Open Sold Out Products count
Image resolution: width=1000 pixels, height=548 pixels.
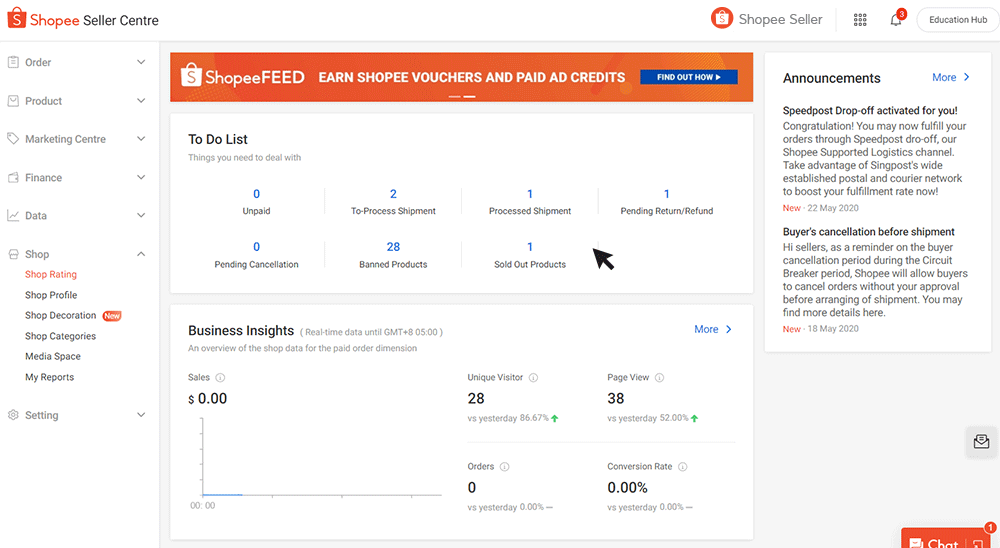click(x=530, y=247)
